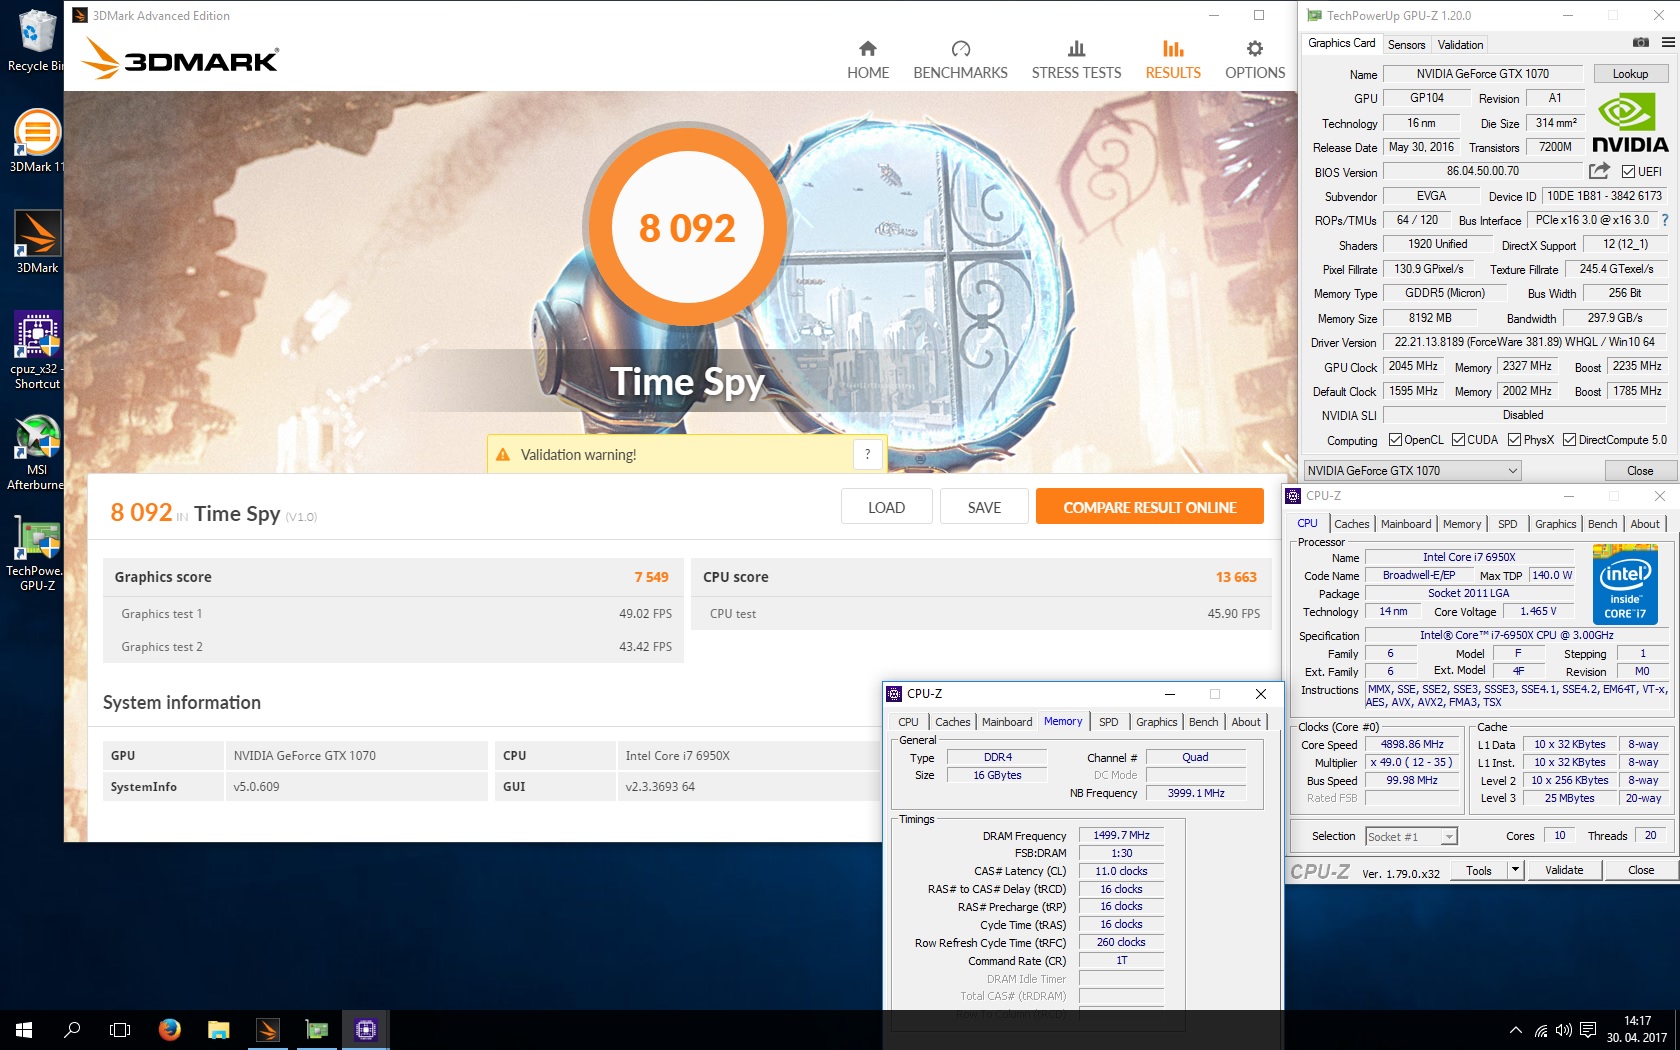This screenshot has width=1680, height=1050.
Task: Click the Intel Core i7 logo in CPU-Z
Action: coord(1625,584)
